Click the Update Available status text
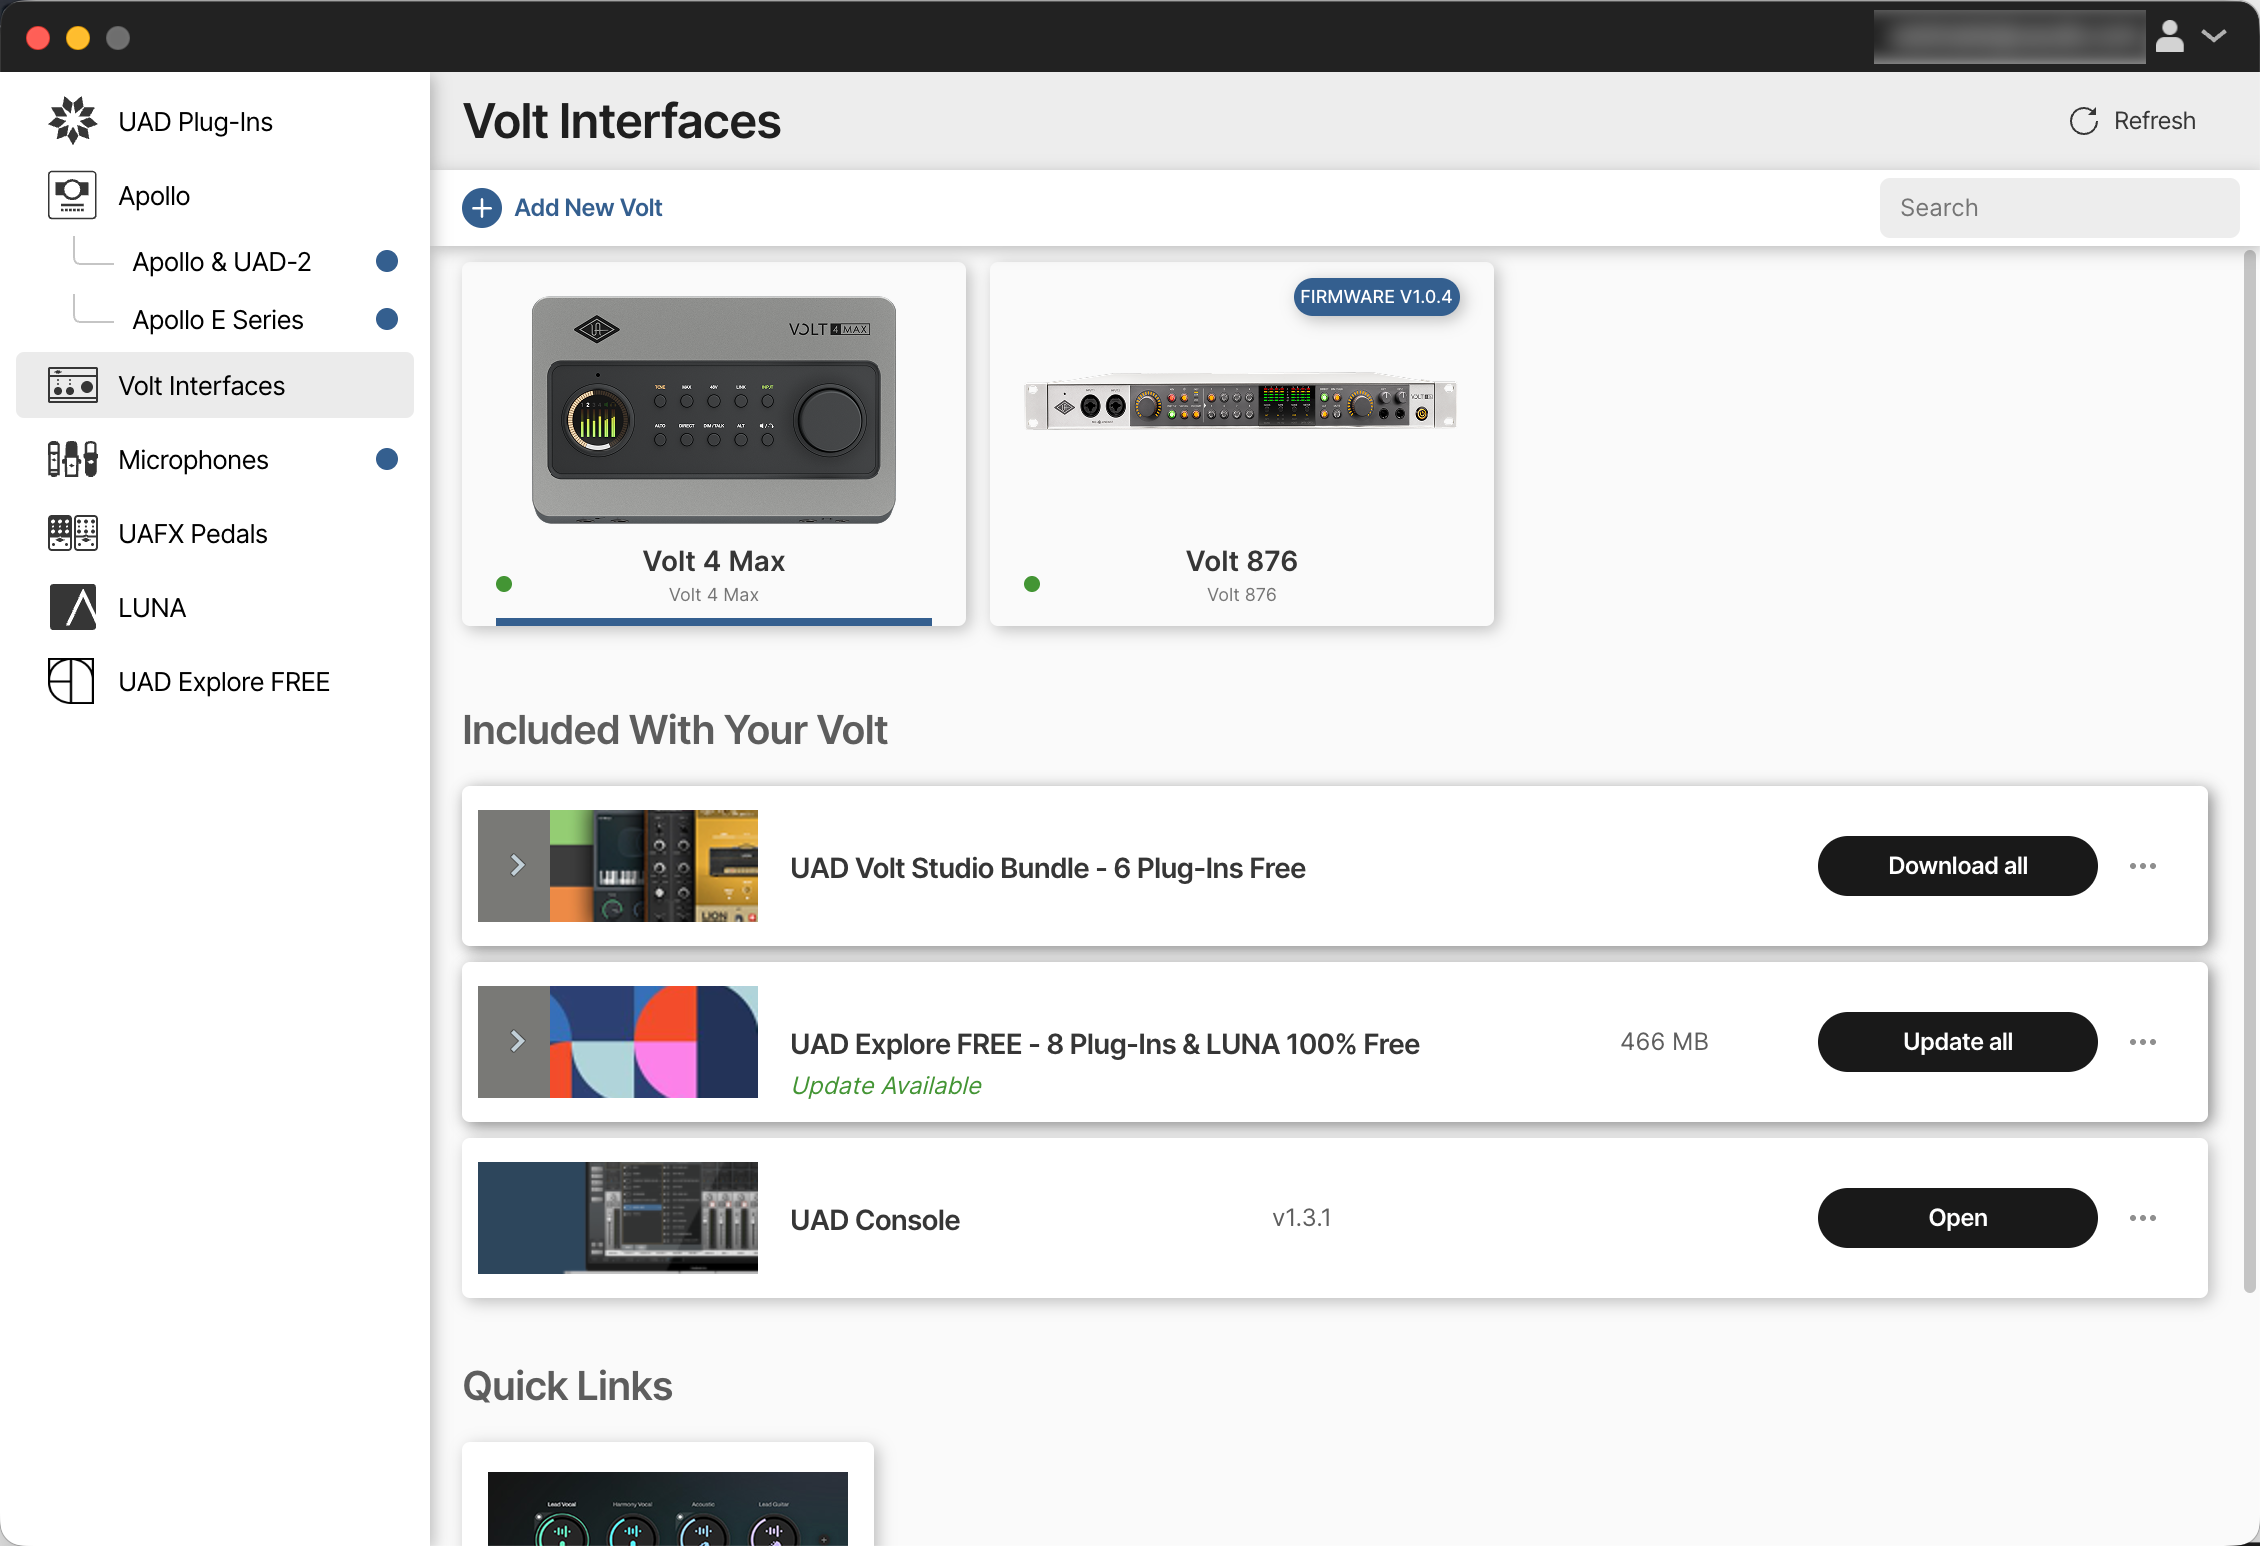2260x1546 pixels. coord(886,1086)
